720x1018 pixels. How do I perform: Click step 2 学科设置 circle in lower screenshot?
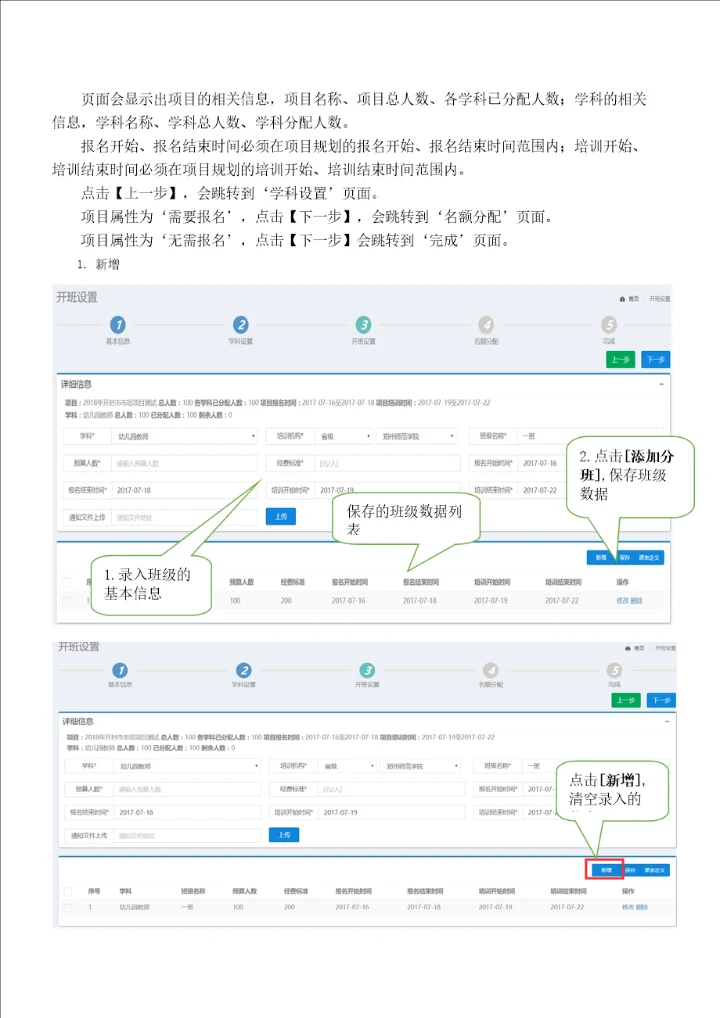(x=243, y=670)
